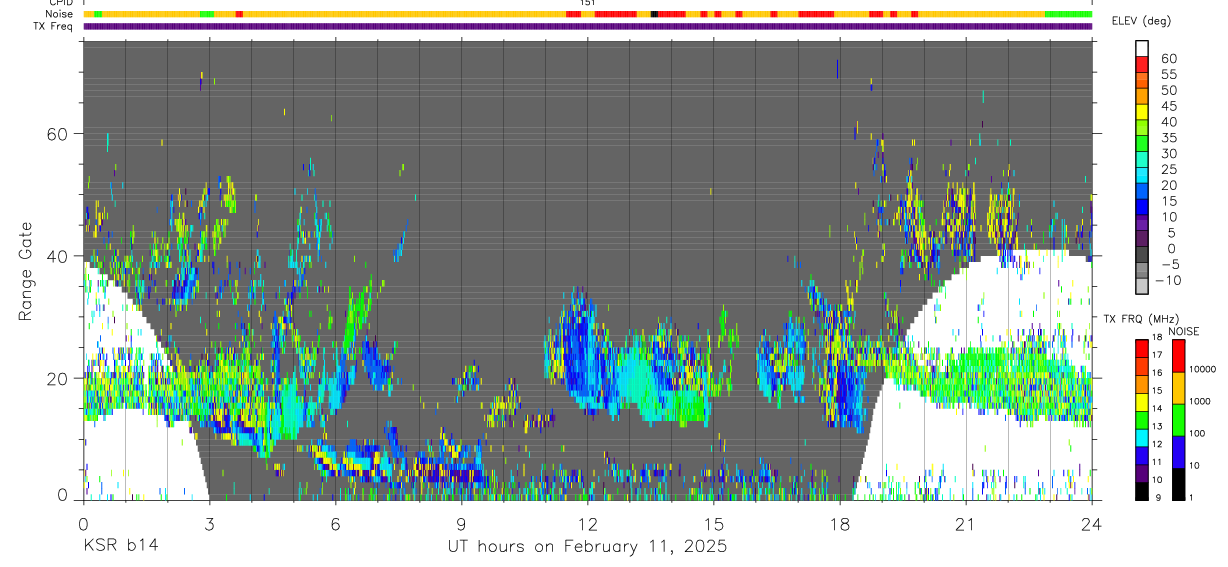Click the red 10000 noise level swatch
This screenshot has width=1228, height=567.
click(x=1179, y=356)
